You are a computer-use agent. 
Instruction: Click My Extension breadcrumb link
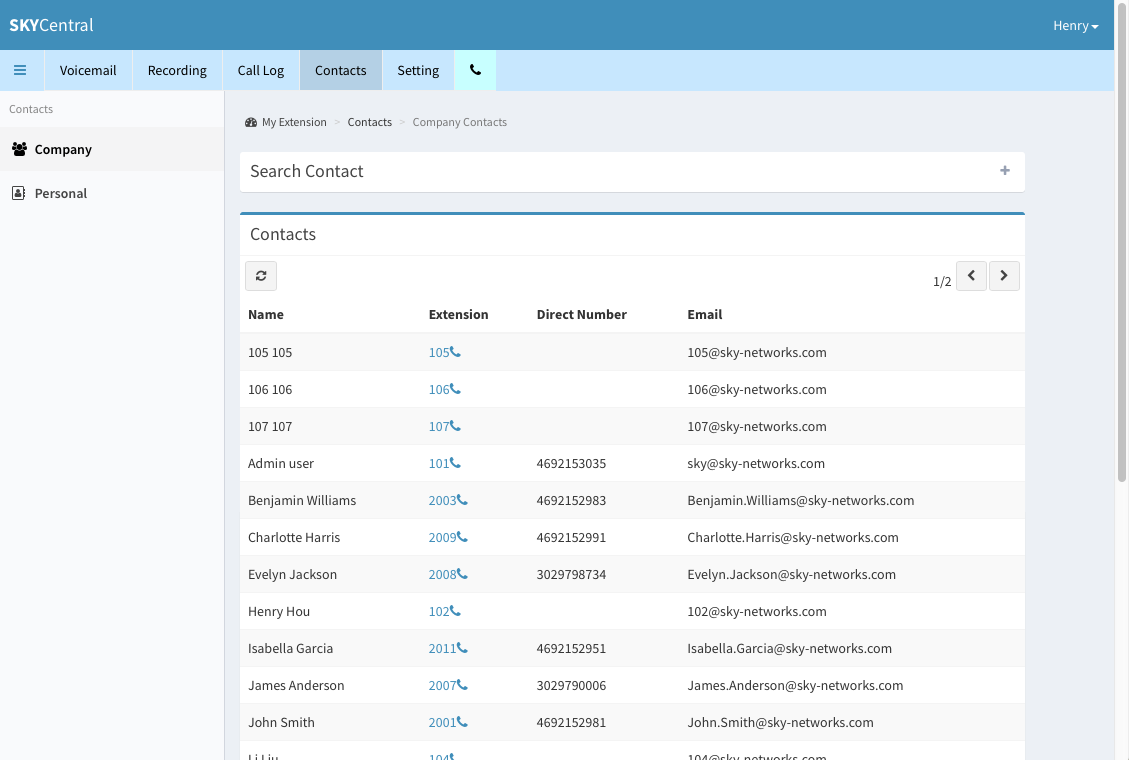click(294, 122)
